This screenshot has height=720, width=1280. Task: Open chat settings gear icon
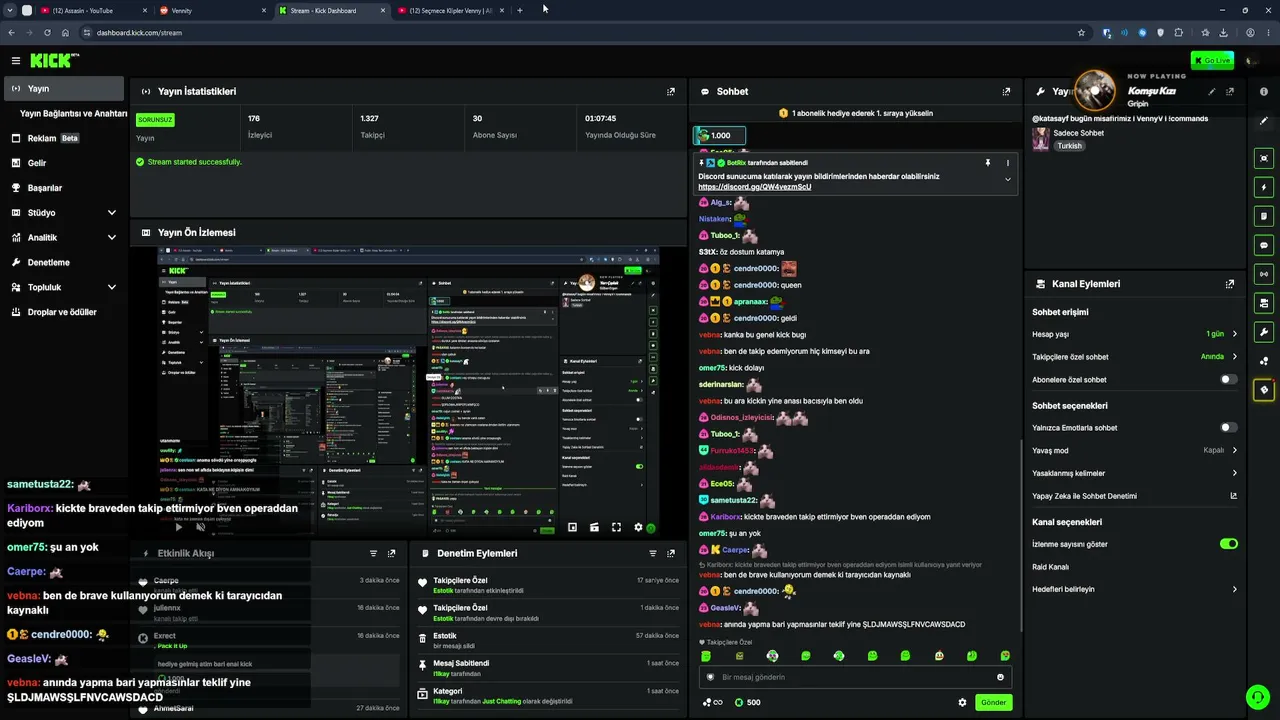click(x=962, y=702)
